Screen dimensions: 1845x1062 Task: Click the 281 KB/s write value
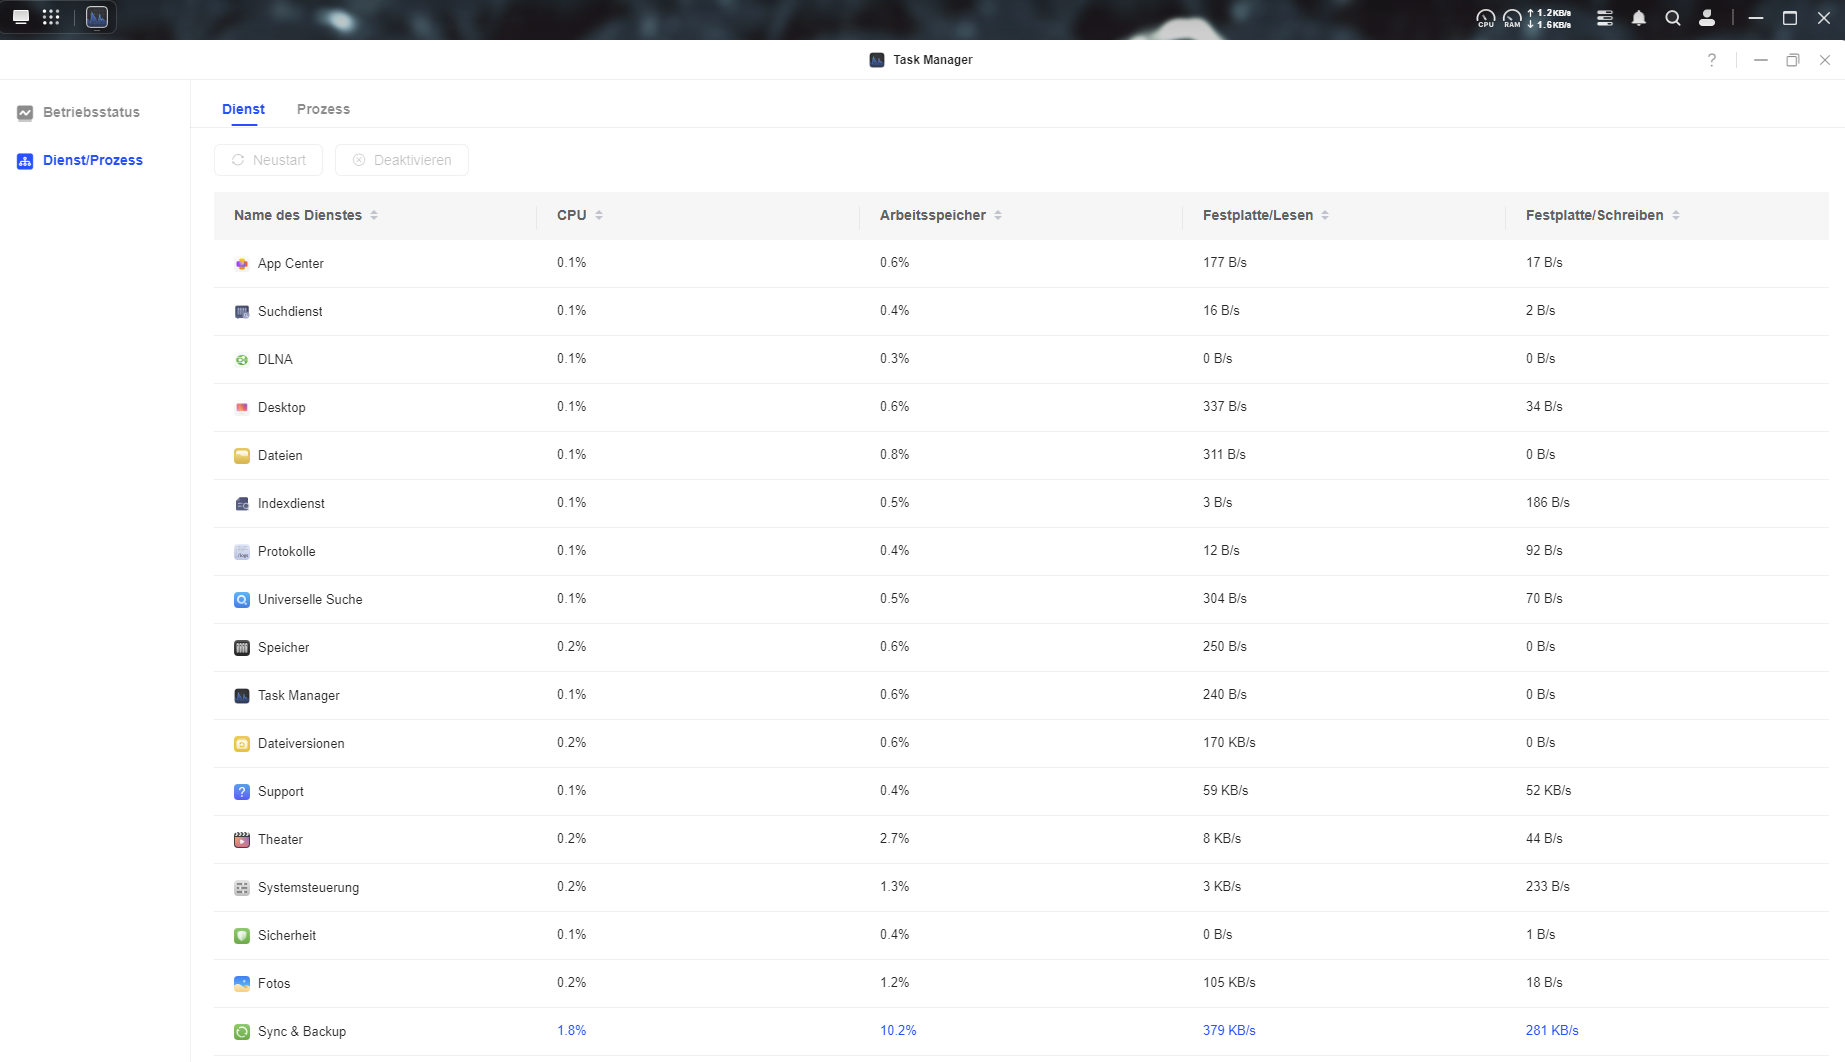[1552, 1031]
